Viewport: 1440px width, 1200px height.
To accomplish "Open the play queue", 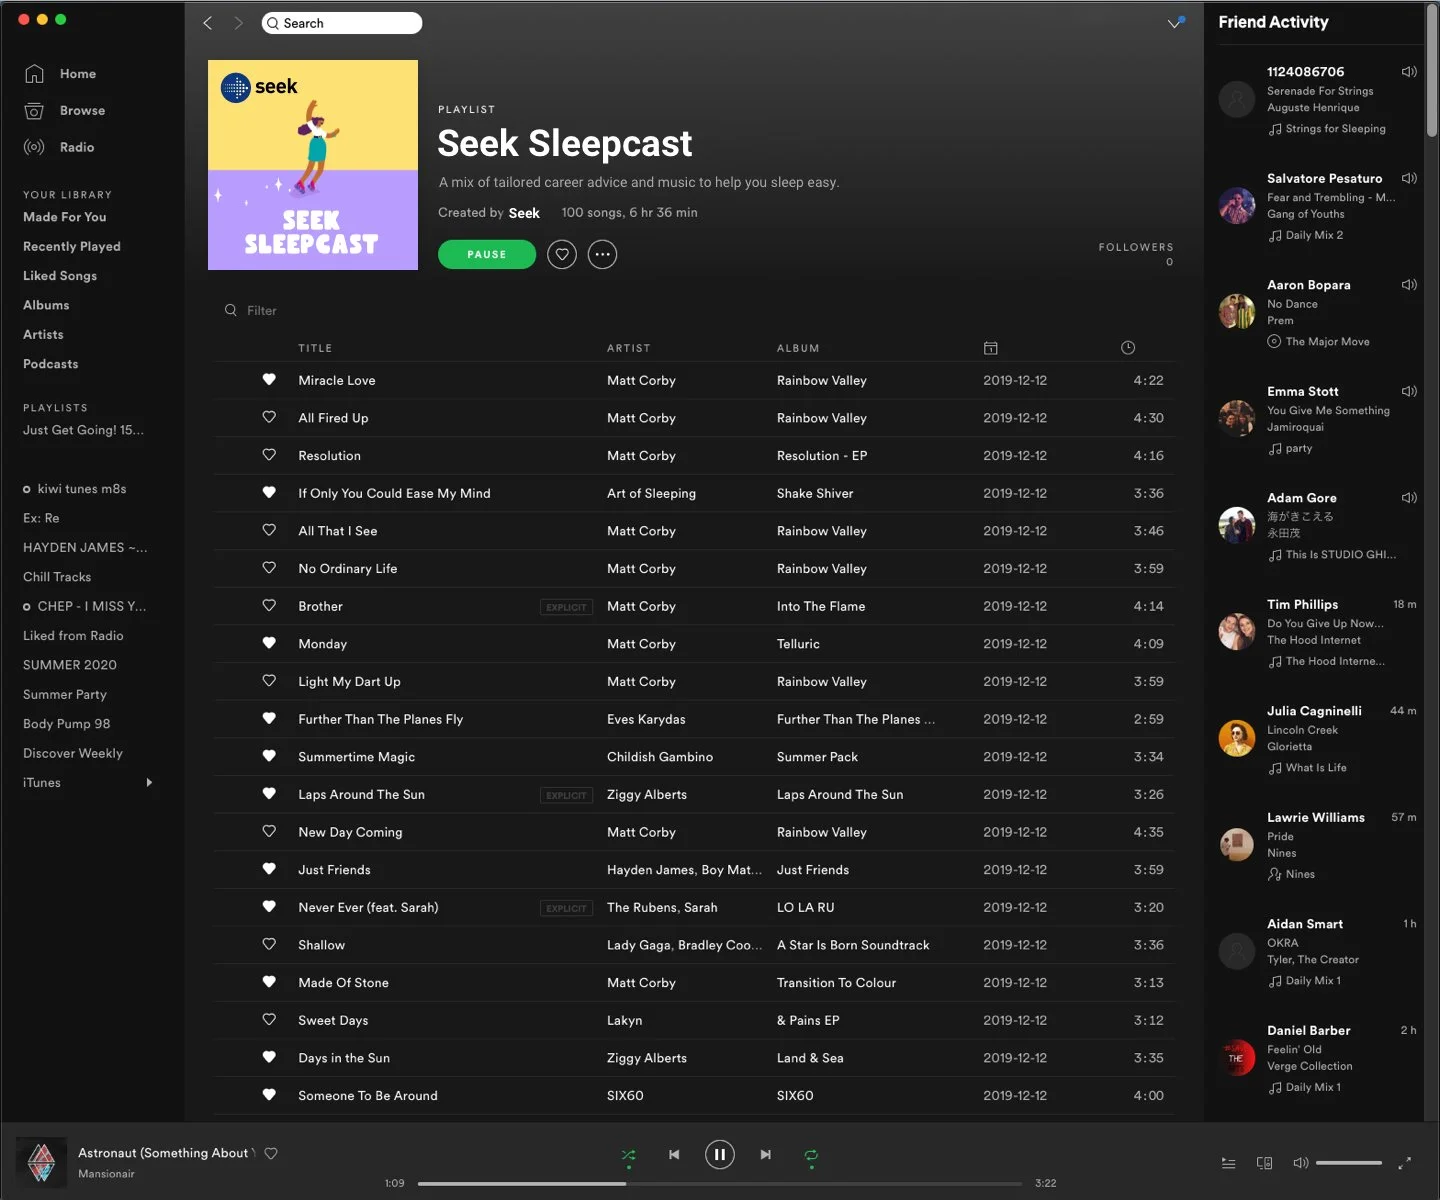I will [x=1228, y=1163].
